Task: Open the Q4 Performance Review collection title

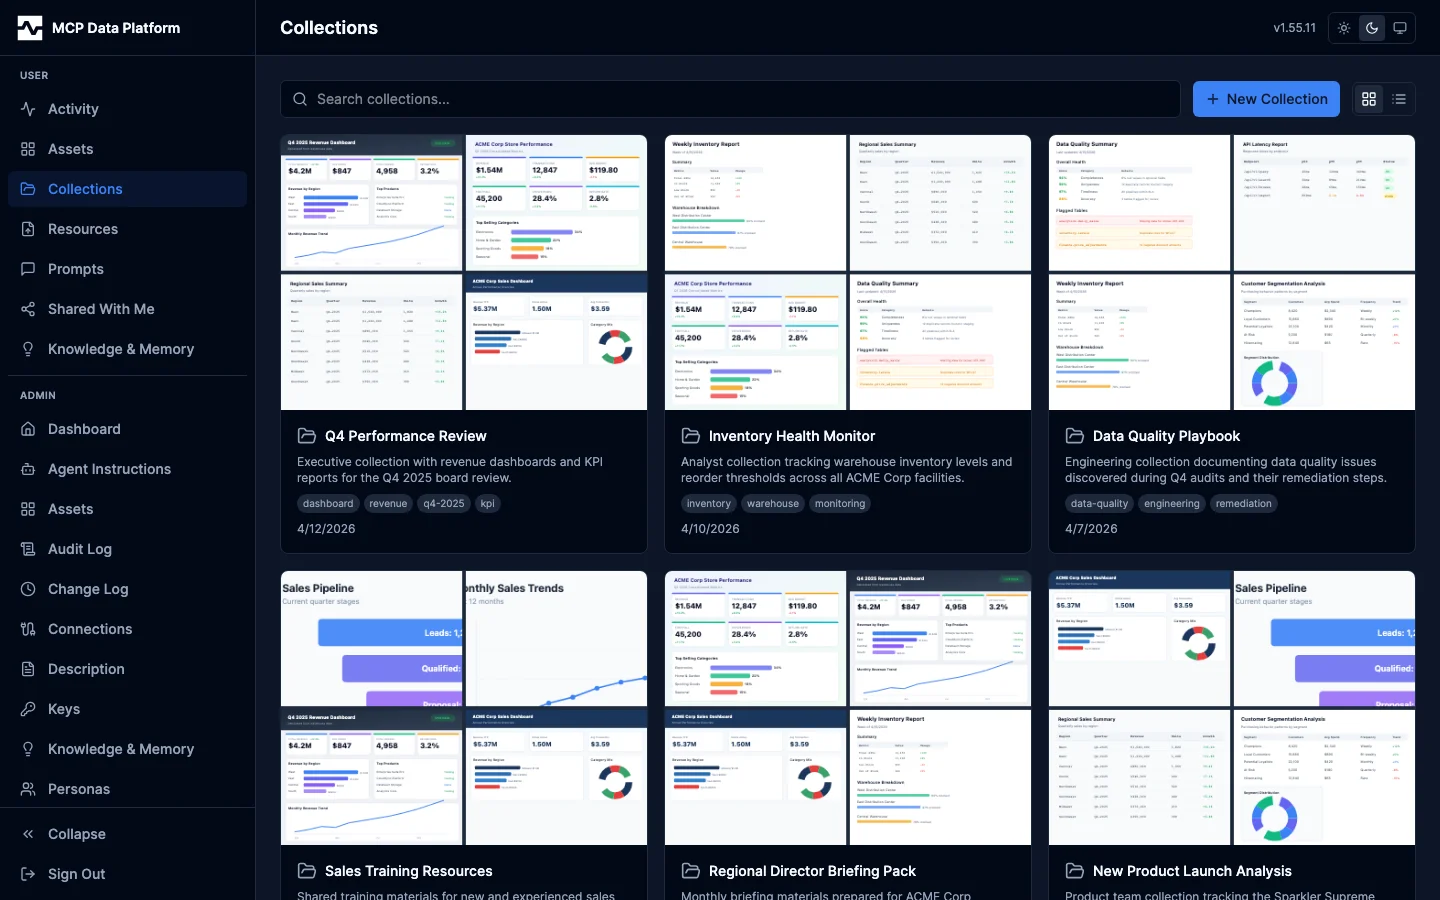Action: point(405,436)
